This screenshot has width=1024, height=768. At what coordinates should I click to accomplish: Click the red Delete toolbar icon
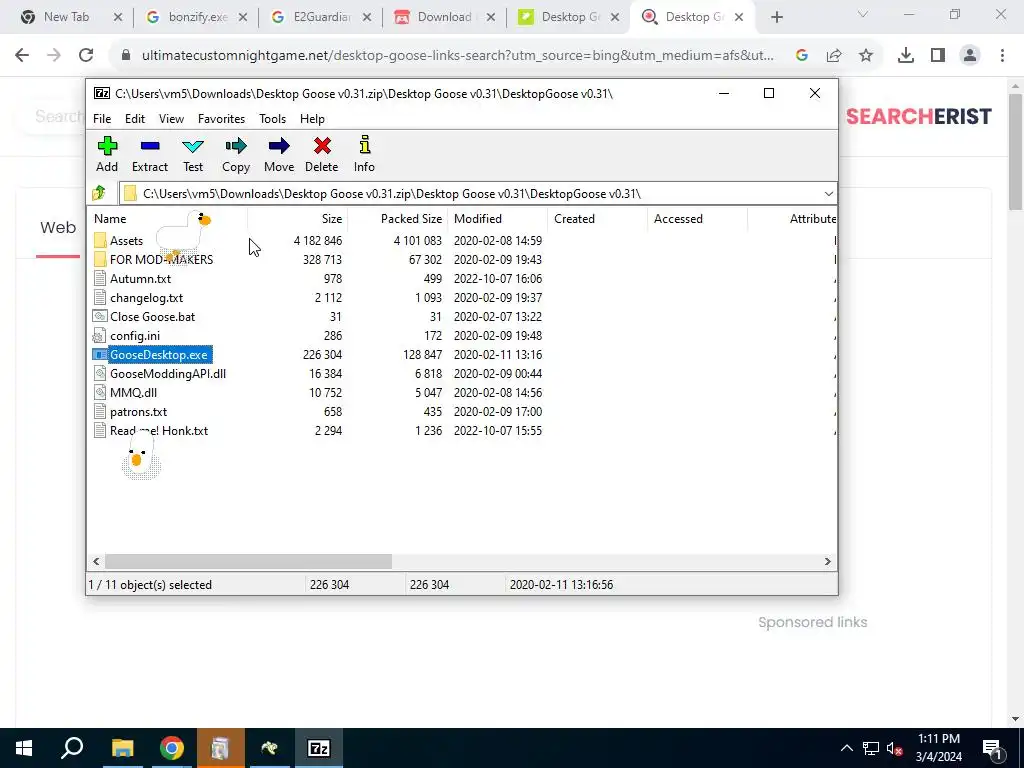pyautogui.click(x=322, y=154)
